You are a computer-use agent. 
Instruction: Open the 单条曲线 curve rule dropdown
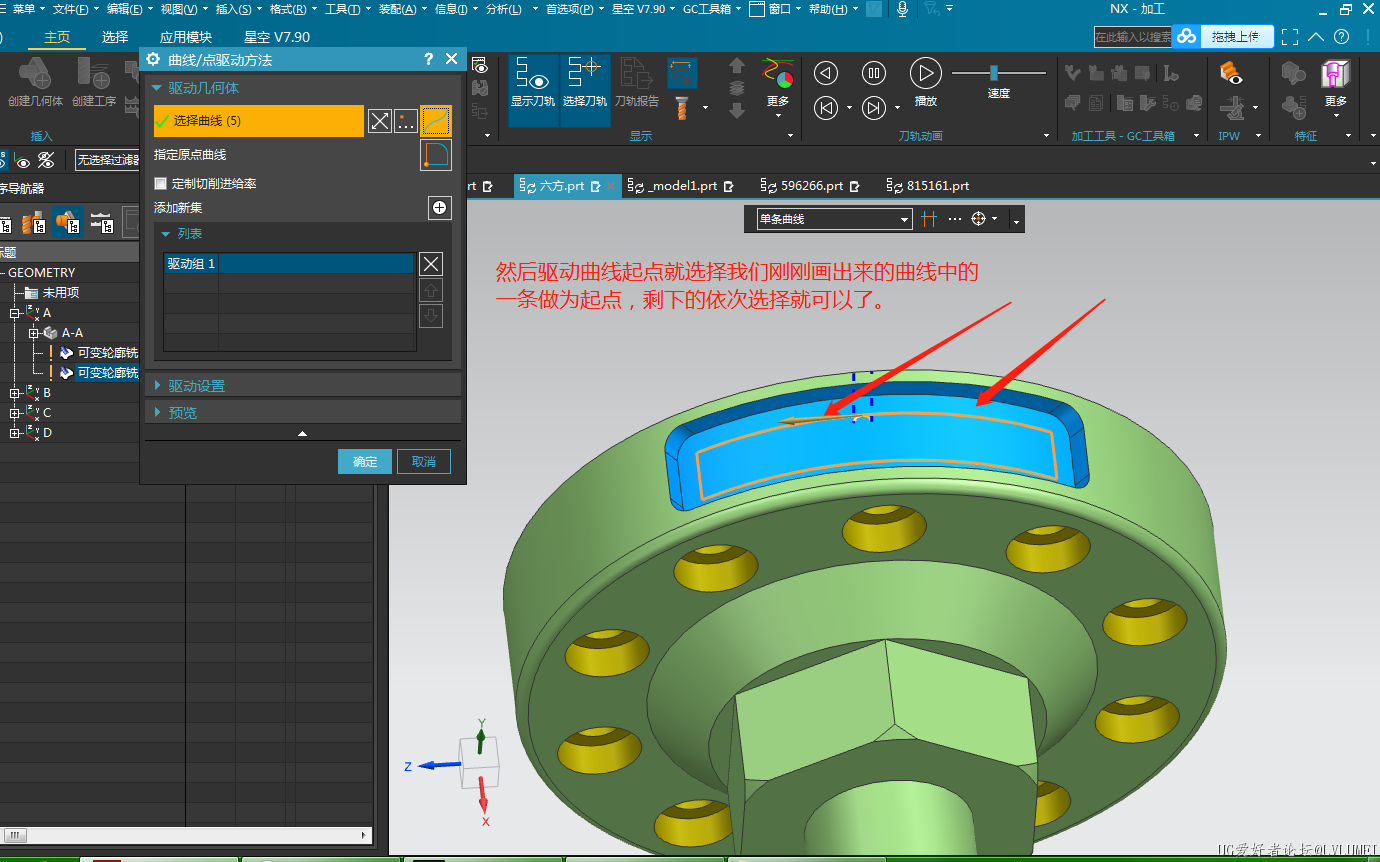(x=835, y=219)
